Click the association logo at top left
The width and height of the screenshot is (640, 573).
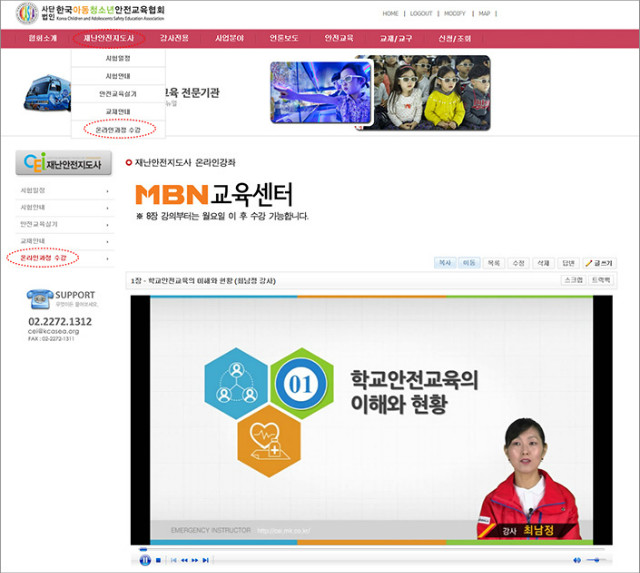click(x=91, y=13)
